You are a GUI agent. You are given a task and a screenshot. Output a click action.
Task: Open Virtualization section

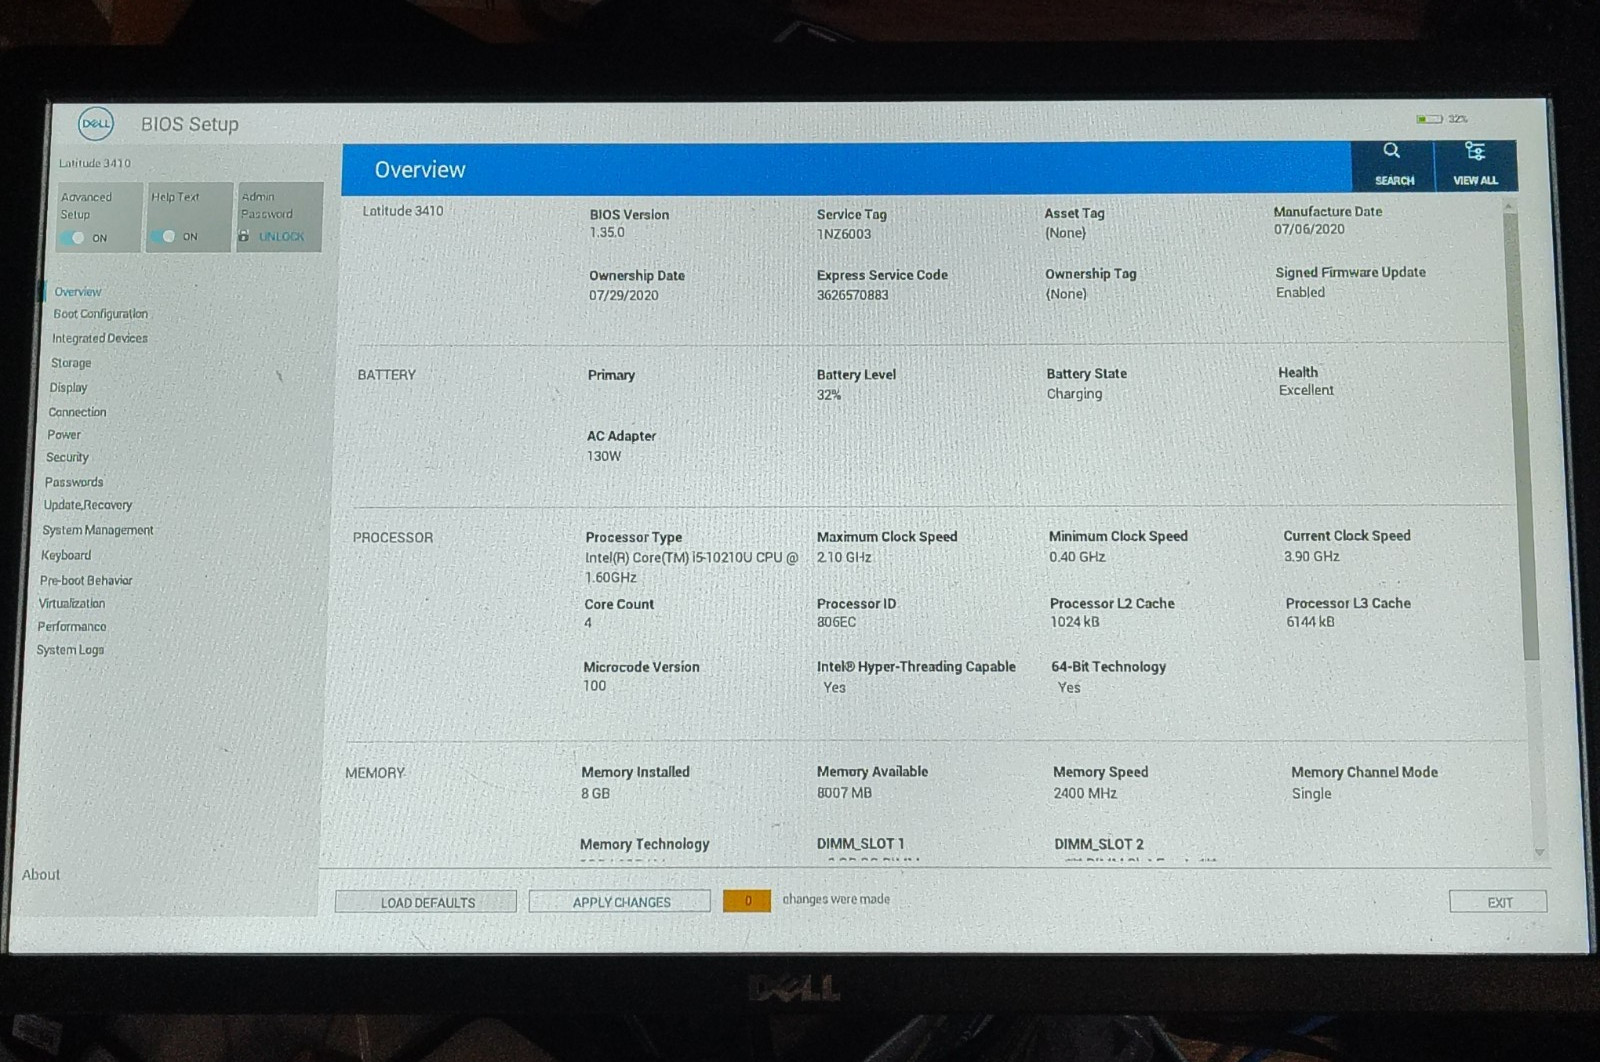[71, 603]
